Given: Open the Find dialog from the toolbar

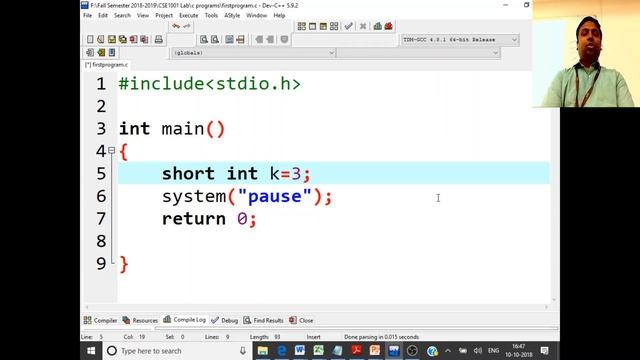Looking at the screenshot, I should (204, 40).
